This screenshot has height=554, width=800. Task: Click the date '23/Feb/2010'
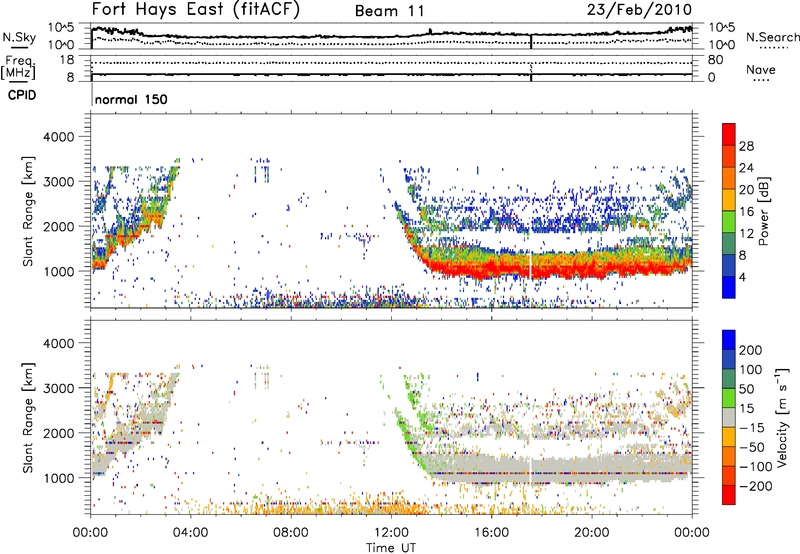click(x=639, y=9)
